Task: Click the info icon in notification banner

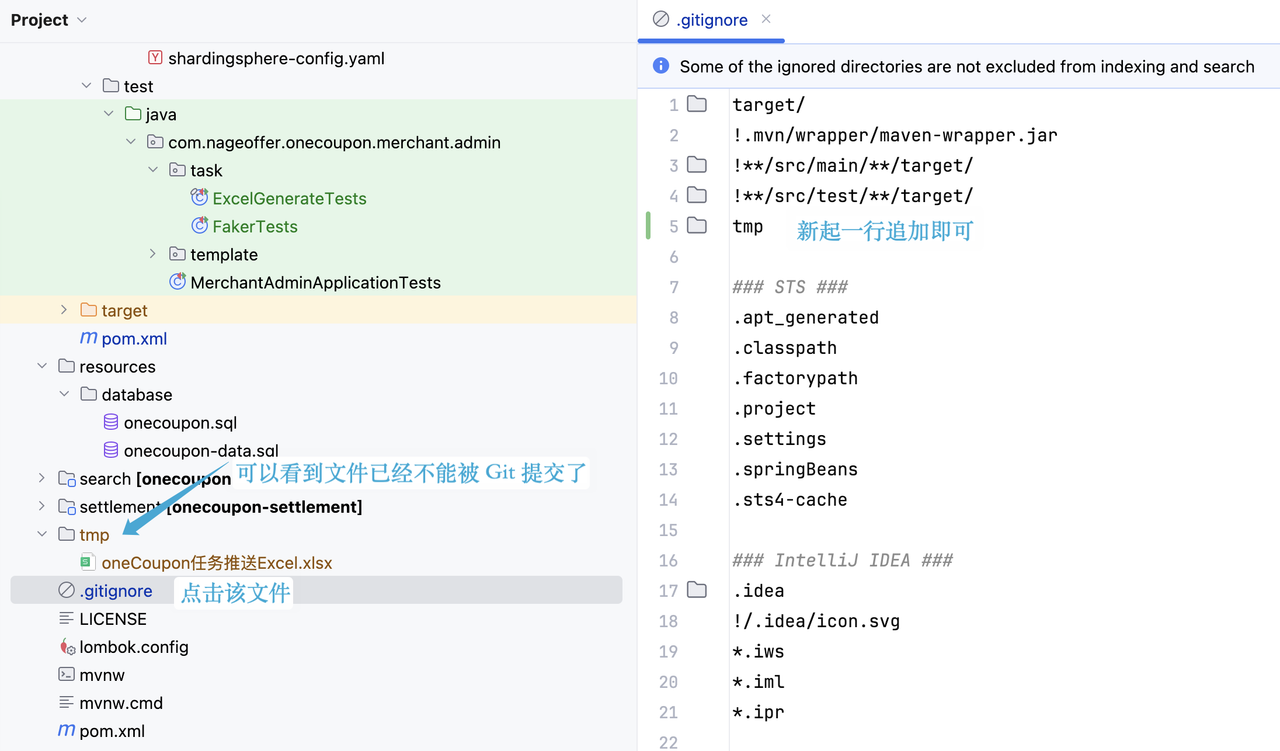Action: [661, 66]
